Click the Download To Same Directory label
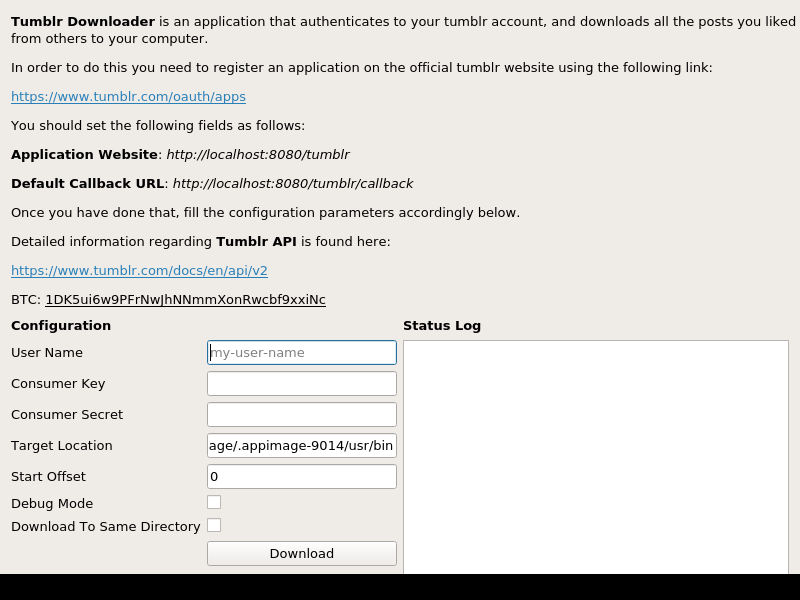Screen dimensions: 800x600 106,527
